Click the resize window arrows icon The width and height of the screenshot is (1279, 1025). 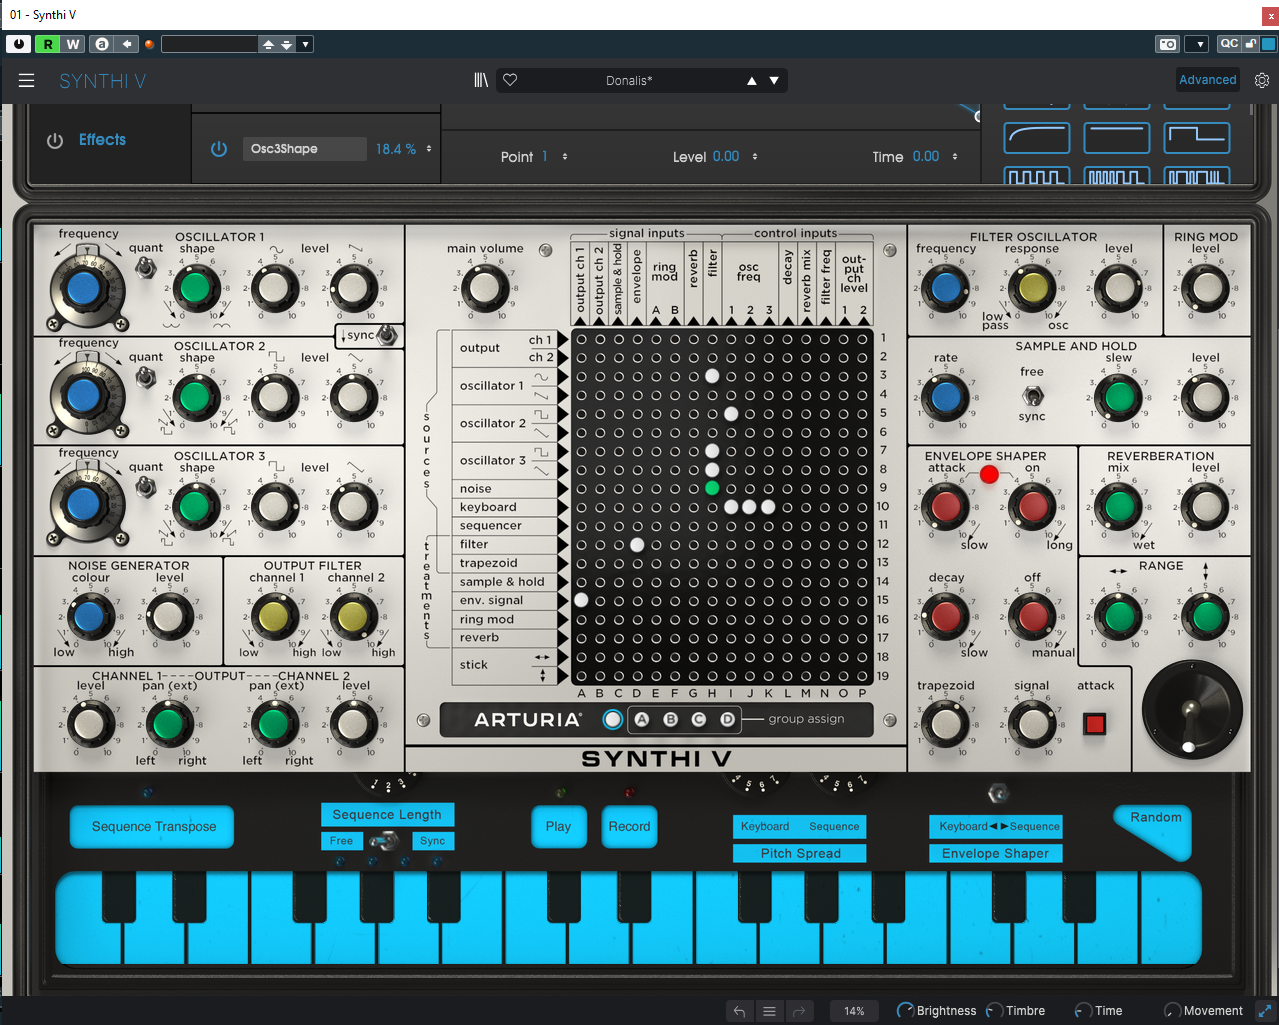click(1265, 1011)
